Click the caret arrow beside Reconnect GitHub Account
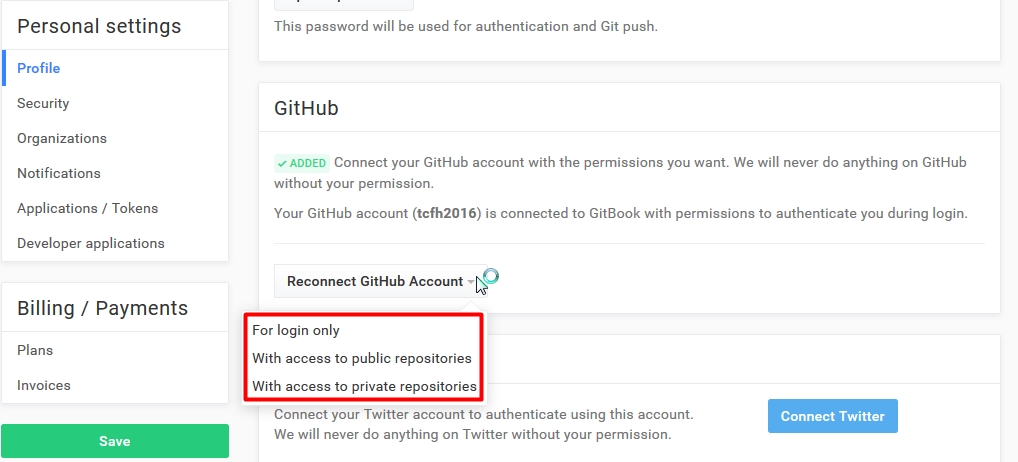Image resolution: width=1018 pixels, height=462 pixels. click(x=471, y=282)
